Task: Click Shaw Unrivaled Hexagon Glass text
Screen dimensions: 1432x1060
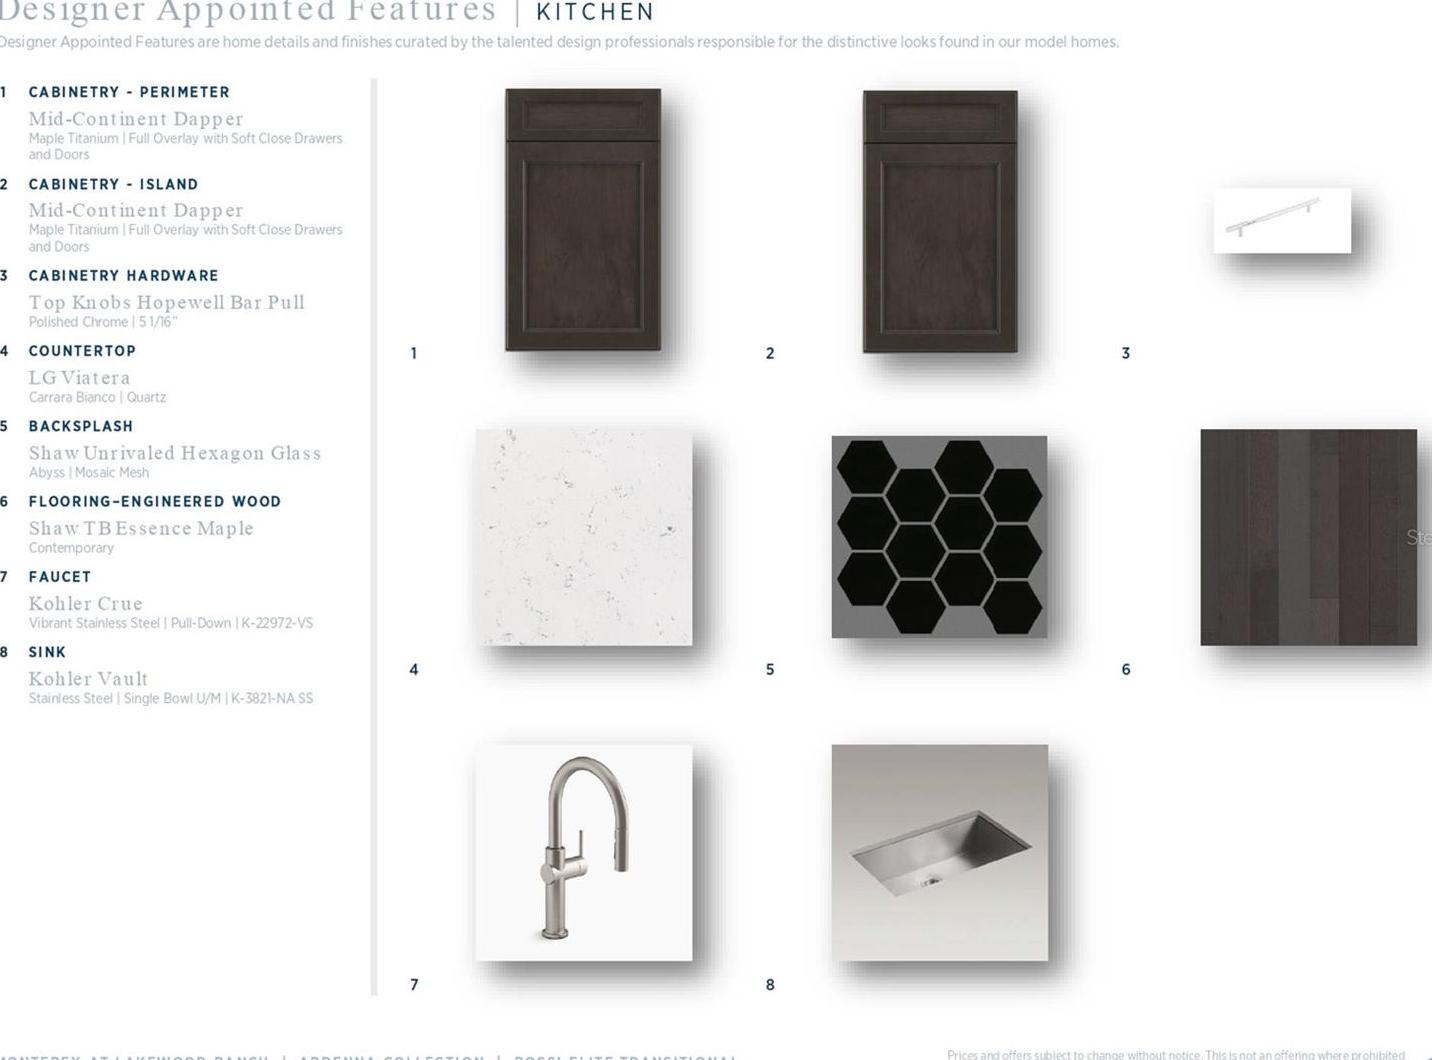Action: 175,453
